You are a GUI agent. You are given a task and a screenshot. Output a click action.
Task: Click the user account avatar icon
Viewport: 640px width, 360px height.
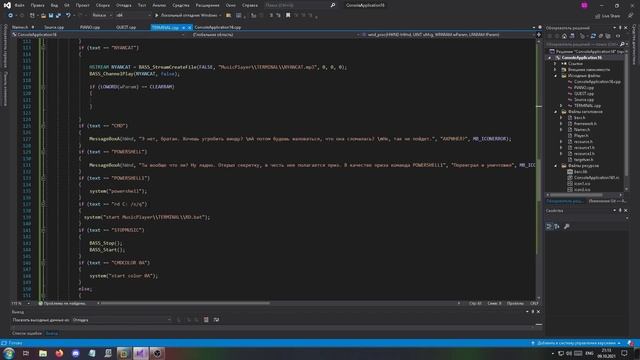[x=584, y=5]
